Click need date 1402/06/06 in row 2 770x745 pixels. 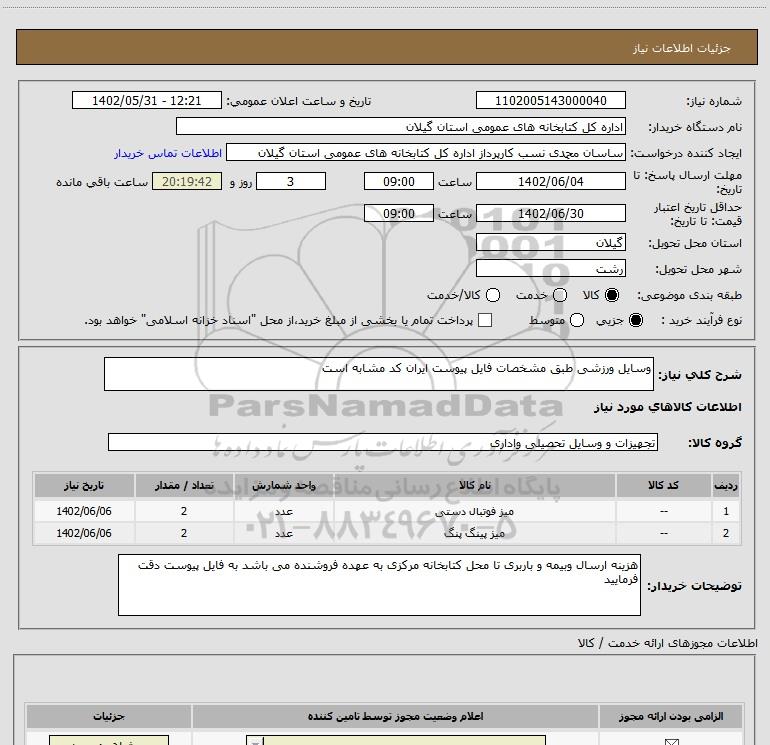[84, 533]
